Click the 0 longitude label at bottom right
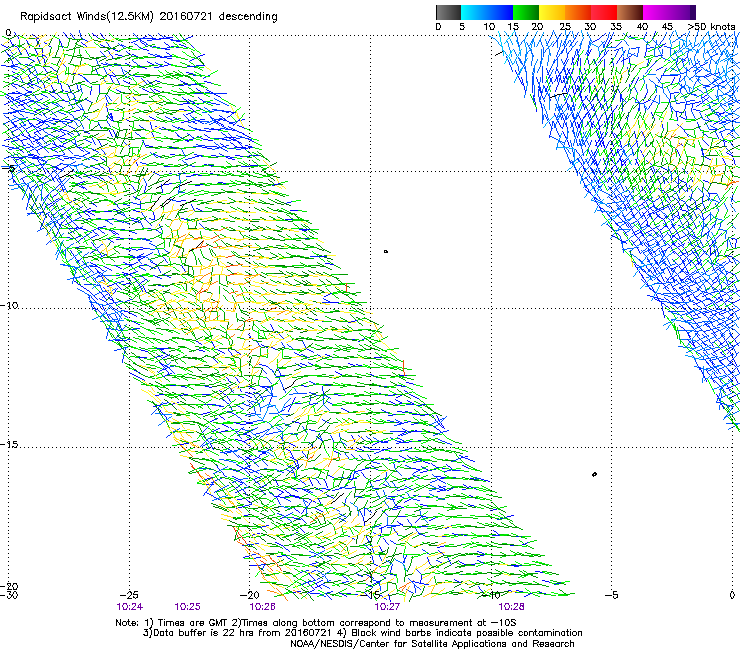 [x=732, y=595]
